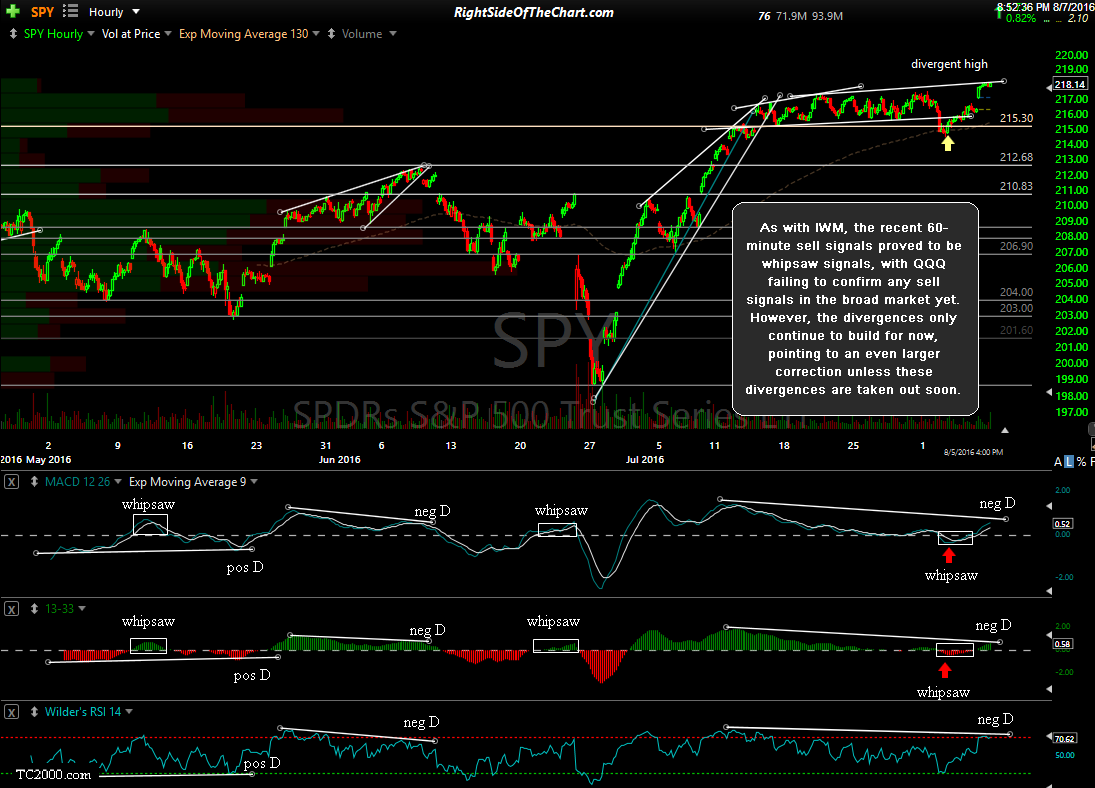Image resolution: width=1095 pixels, height=788 pixels.
Task: Close the 13-33 histogram indicator pane
Action: pyautogui.click(x=12, y=607)
